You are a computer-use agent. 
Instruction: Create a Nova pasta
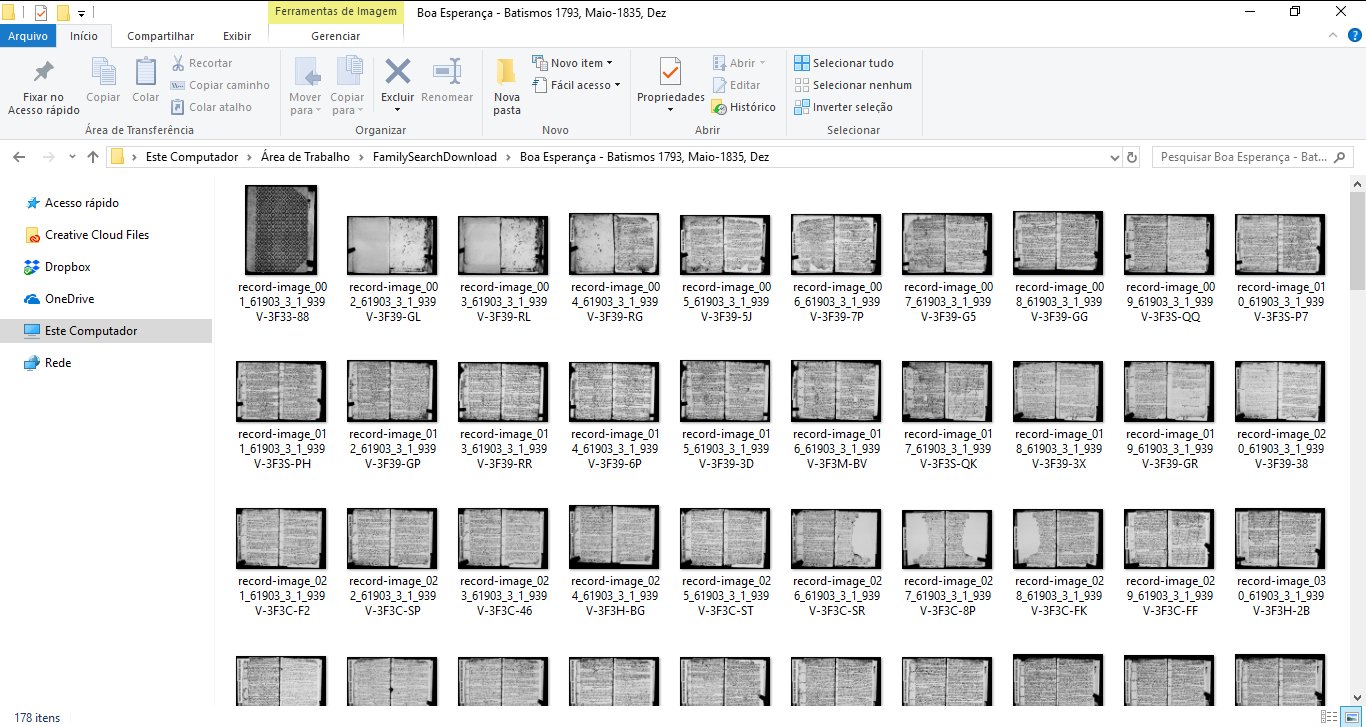[x=507, y=86]
